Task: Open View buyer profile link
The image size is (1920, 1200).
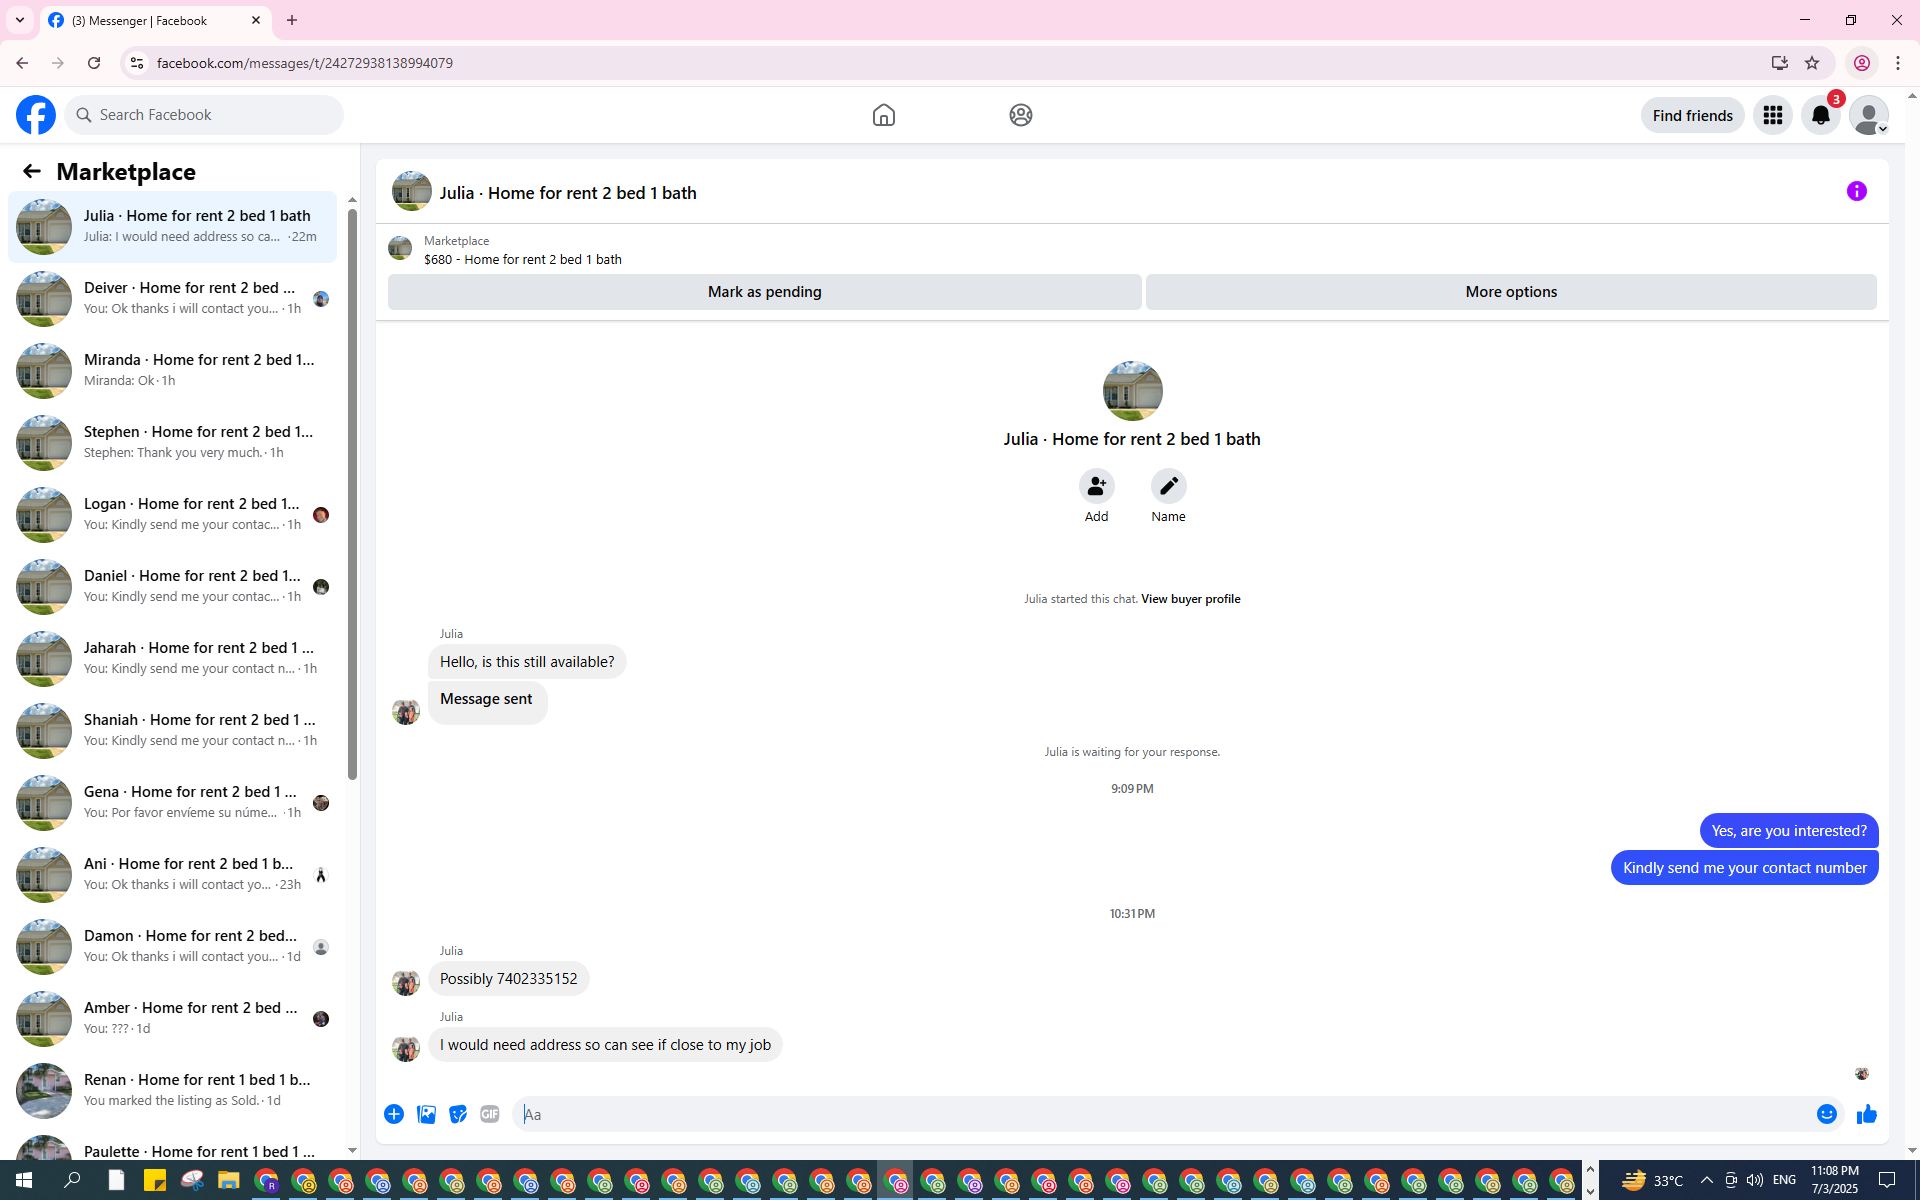Action: pos(1190,599)
